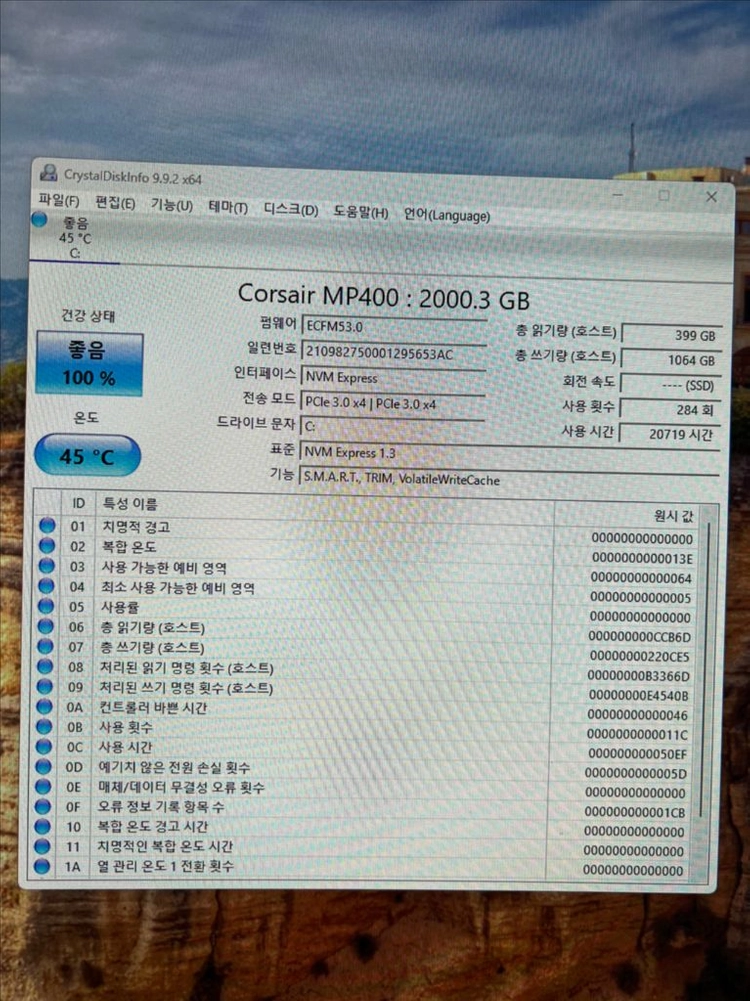The height and width of the screenshot is (1001, 750).
Task: Click the status orb for row 0B 사용 횟수
Action: coord(44,726)
